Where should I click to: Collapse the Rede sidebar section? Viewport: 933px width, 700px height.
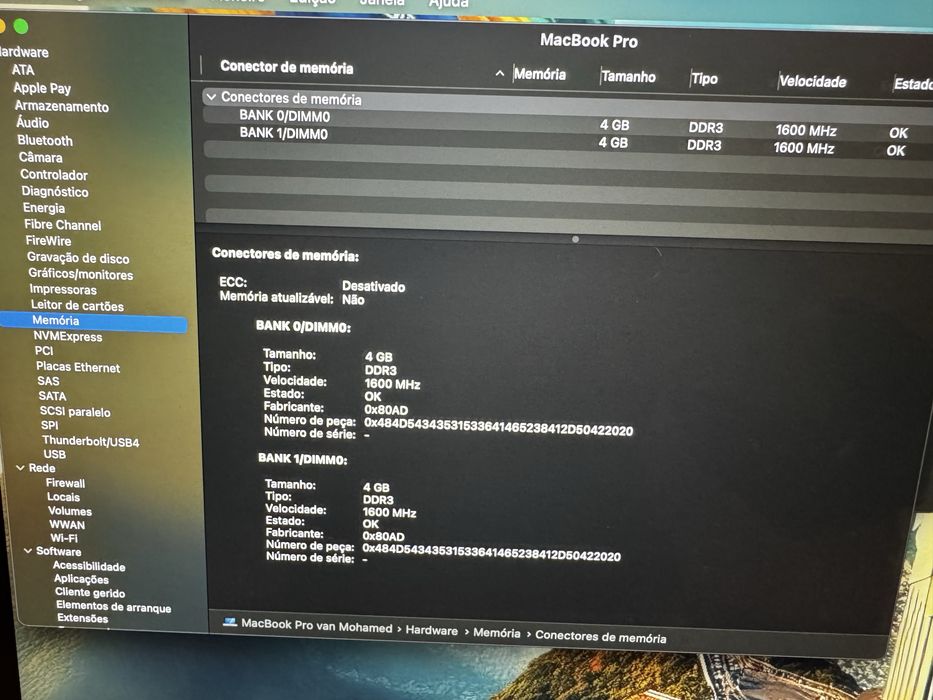pyautogui.click(x=20, y=468)
